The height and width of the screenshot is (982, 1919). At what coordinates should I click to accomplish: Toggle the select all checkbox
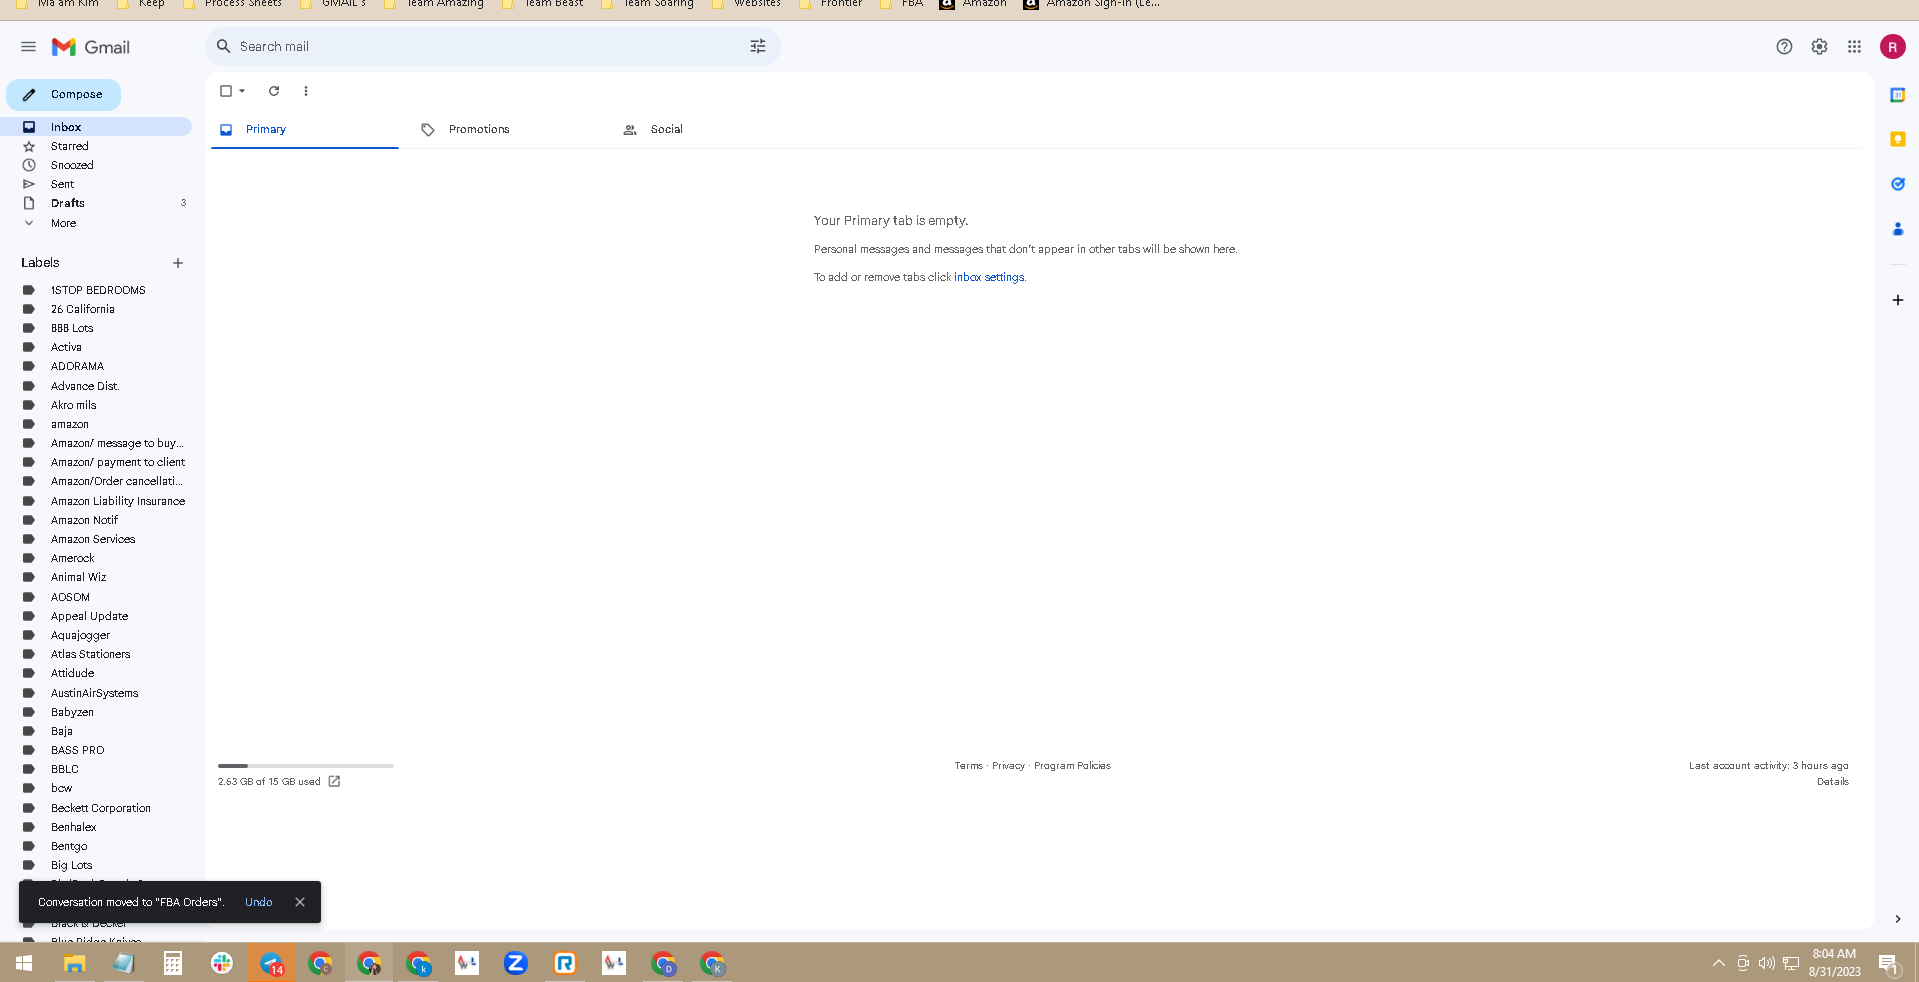226,91
